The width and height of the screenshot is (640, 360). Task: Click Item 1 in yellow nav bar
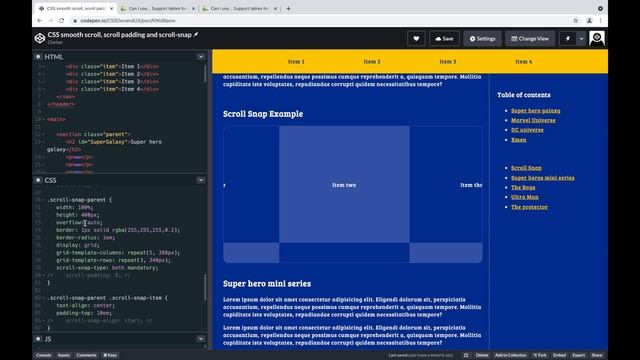click(296, 62)
